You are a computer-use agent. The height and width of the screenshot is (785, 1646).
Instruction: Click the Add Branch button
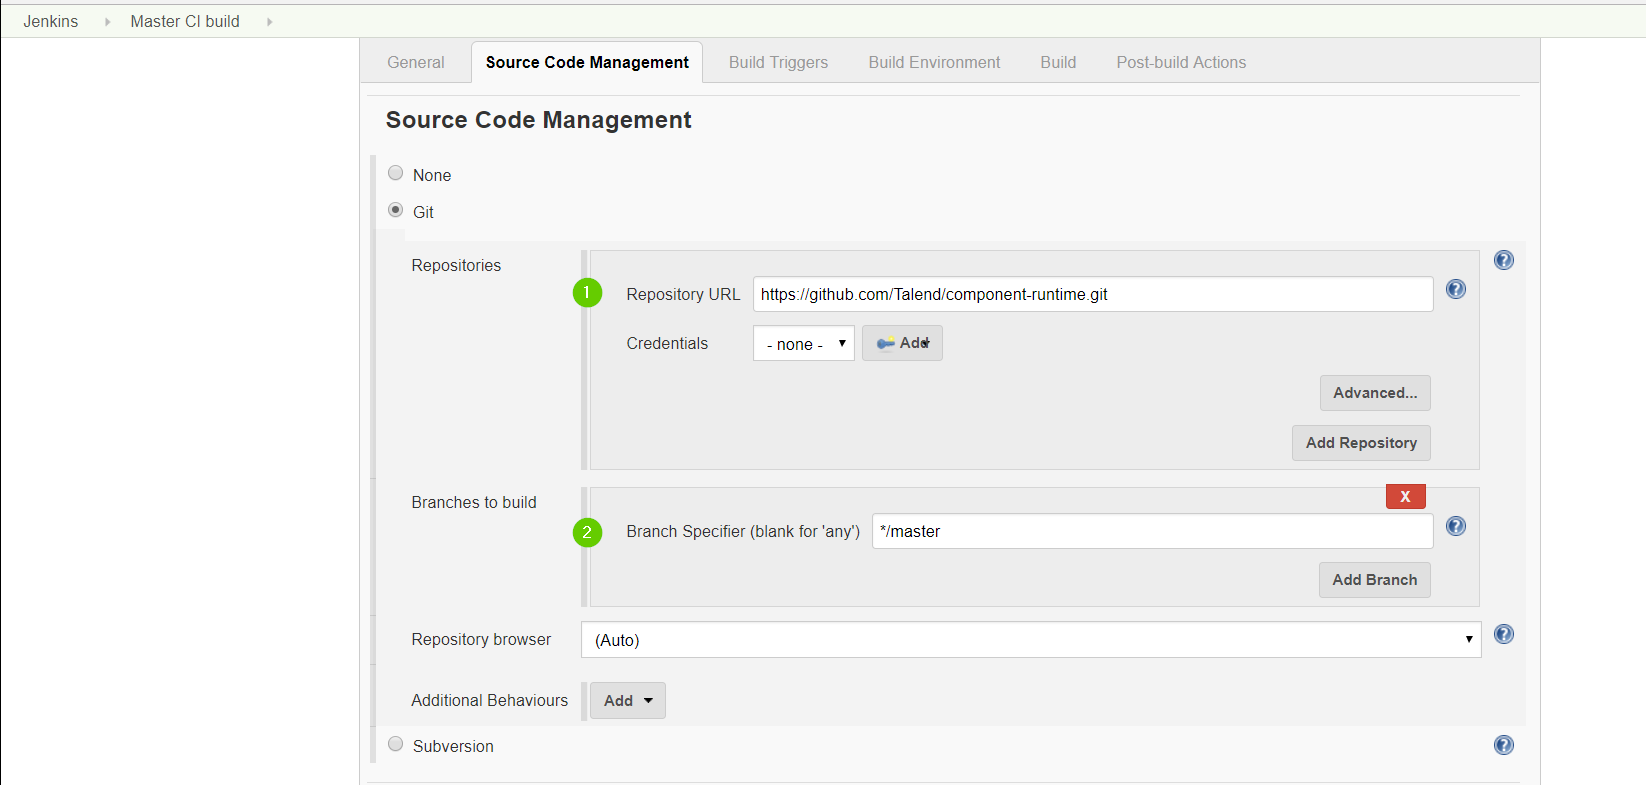pyautogui.click(x=1374, y=580)
